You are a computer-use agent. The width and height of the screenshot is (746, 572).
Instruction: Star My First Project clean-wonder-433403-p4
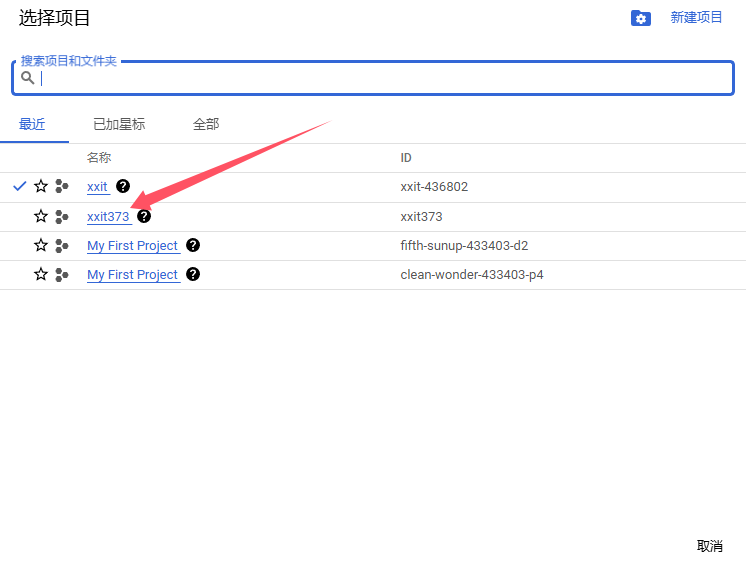tap(41, 275)
